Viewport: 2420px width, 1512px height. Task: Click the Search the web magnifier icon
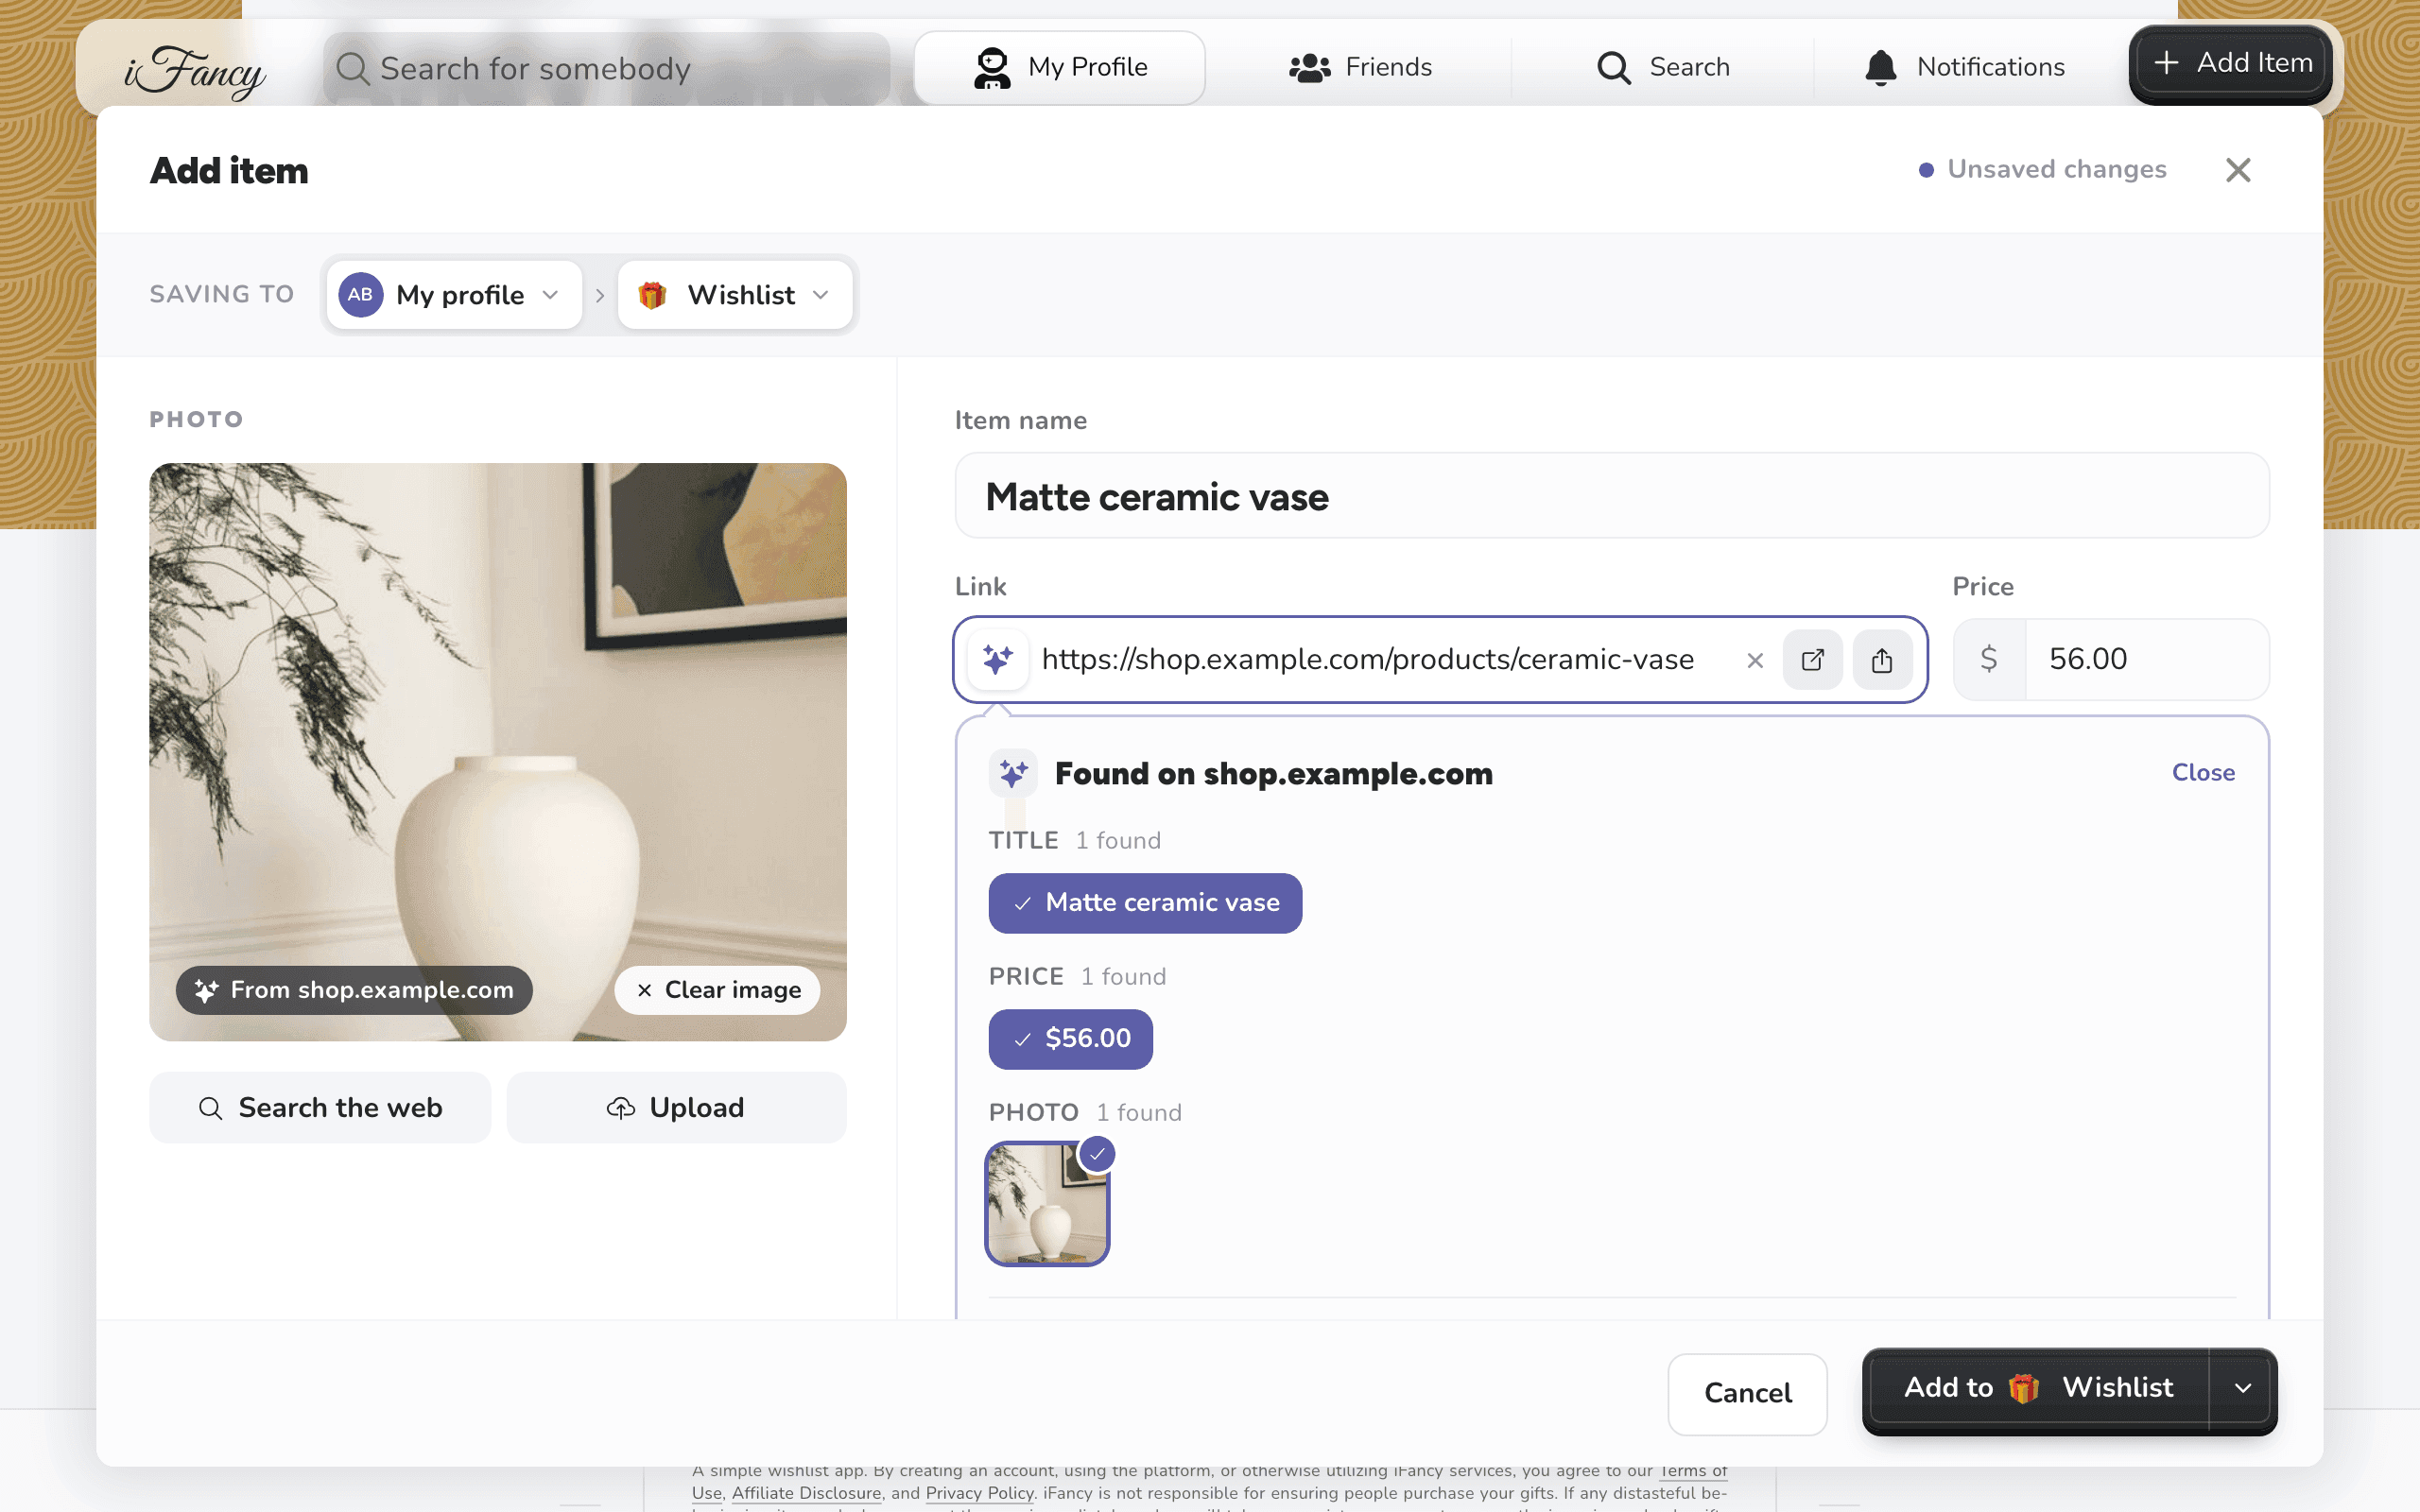210,1108
